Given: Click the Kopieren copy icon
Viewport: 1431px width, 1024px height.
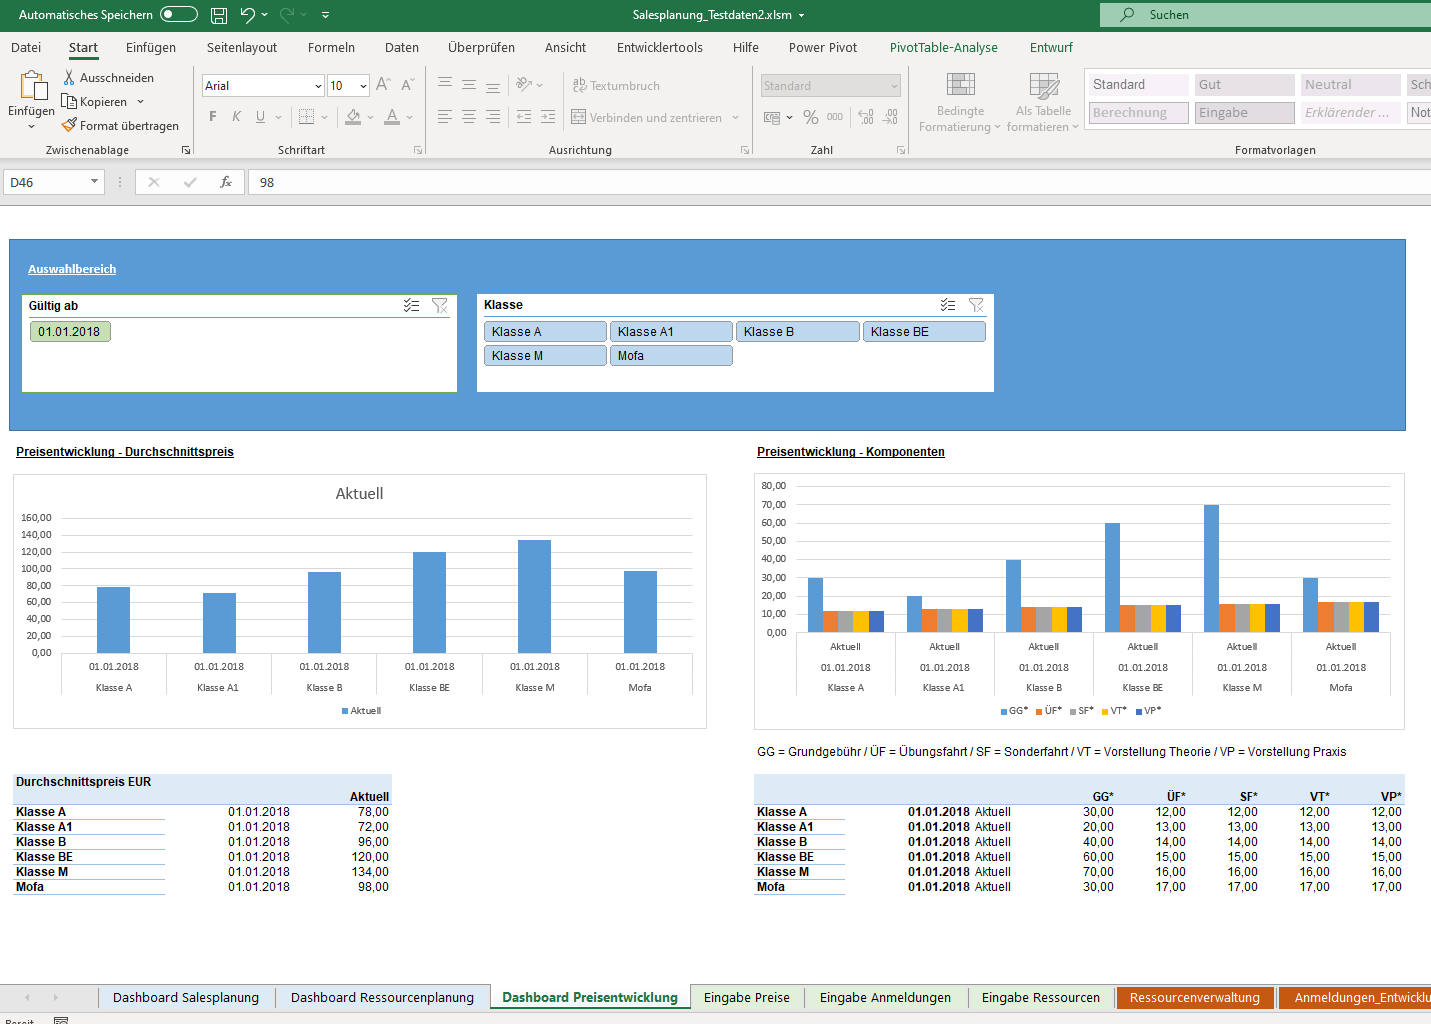Looking at the screenshot, I should pos(69,101).
